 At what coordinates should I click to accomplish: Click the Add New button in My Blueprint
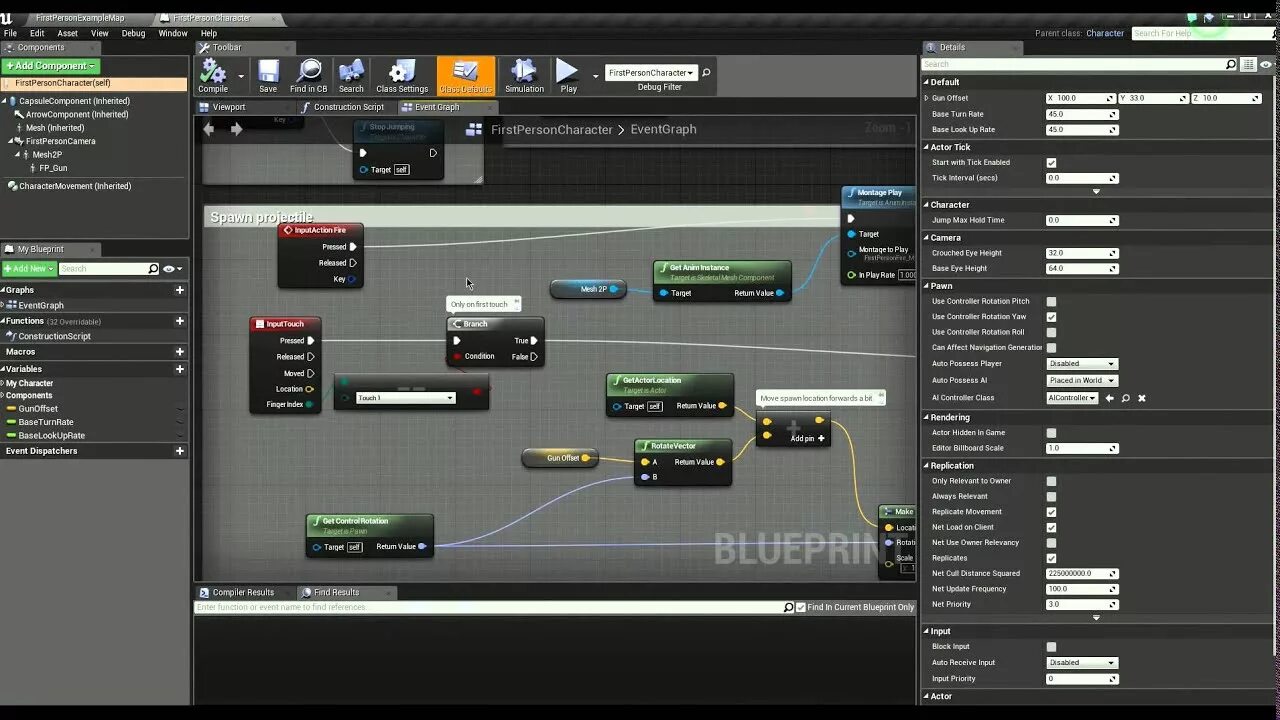coord(28,269)
